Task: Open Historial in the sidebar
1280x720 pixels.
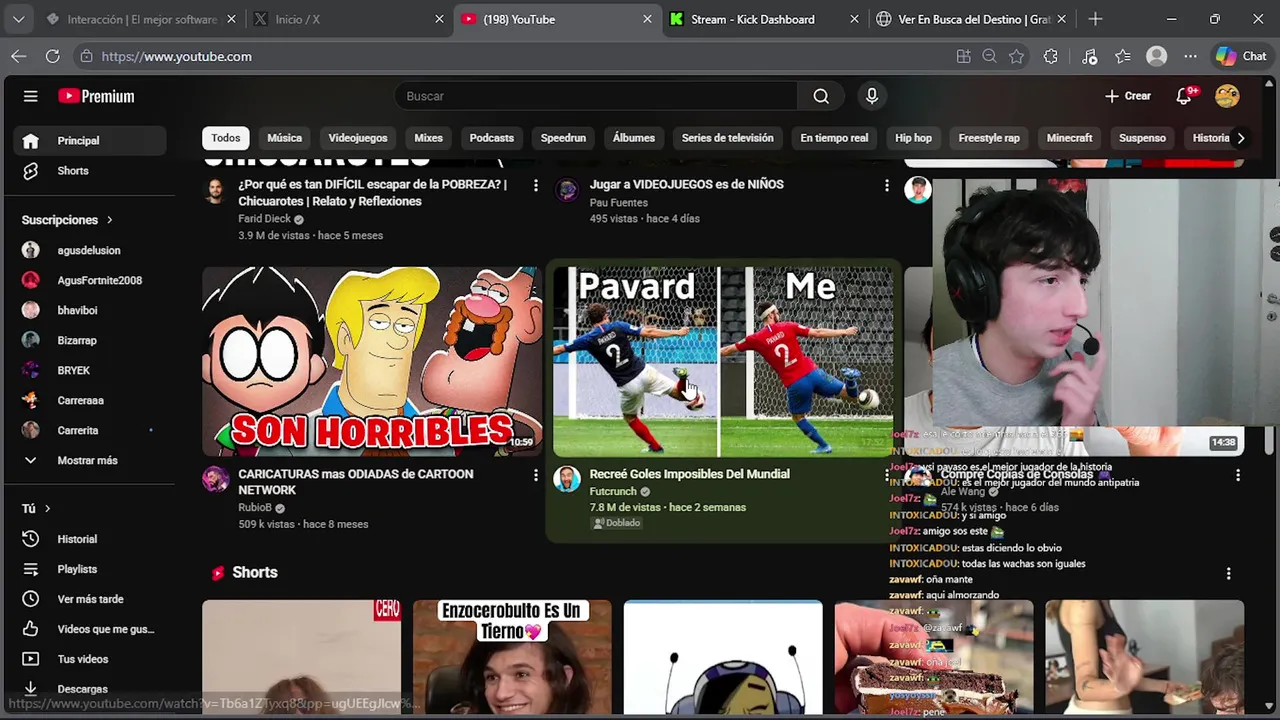Action: (90, 539)
